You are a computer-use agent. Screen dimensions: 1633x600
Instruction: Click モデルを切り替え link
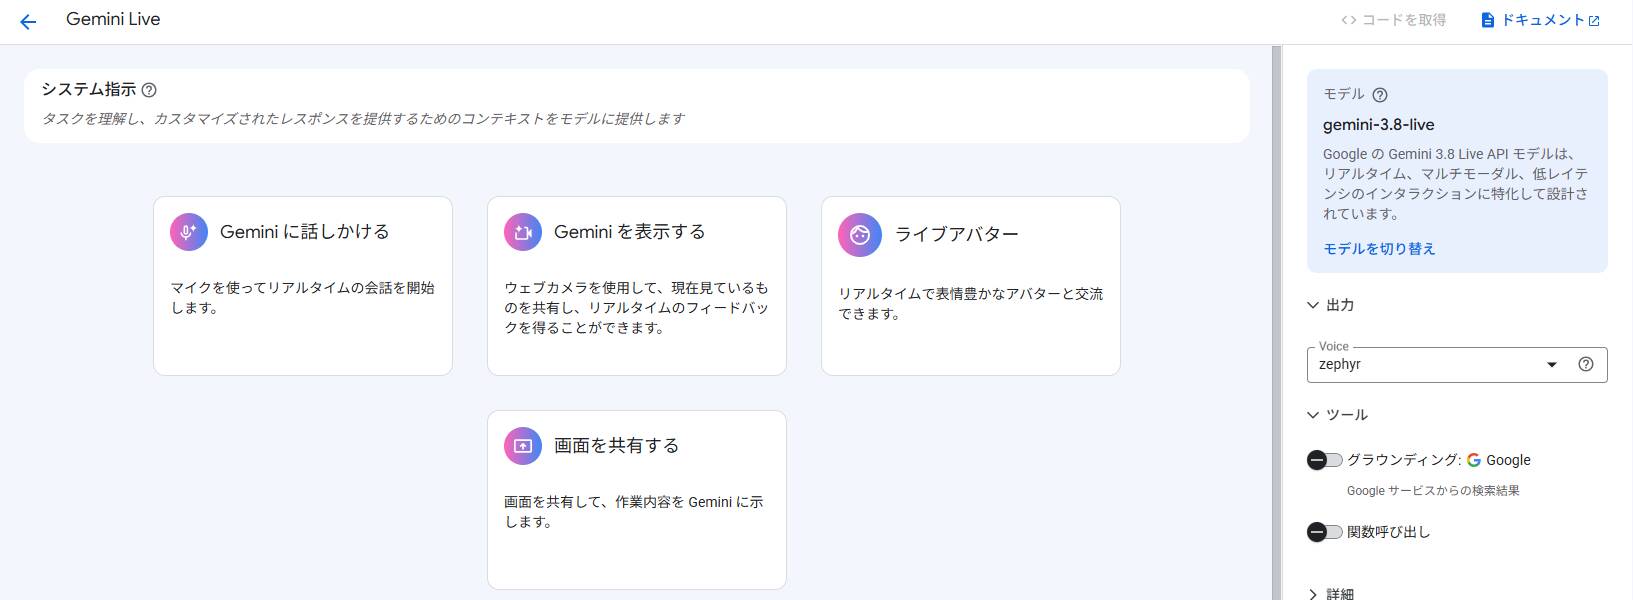point(1379,249)
